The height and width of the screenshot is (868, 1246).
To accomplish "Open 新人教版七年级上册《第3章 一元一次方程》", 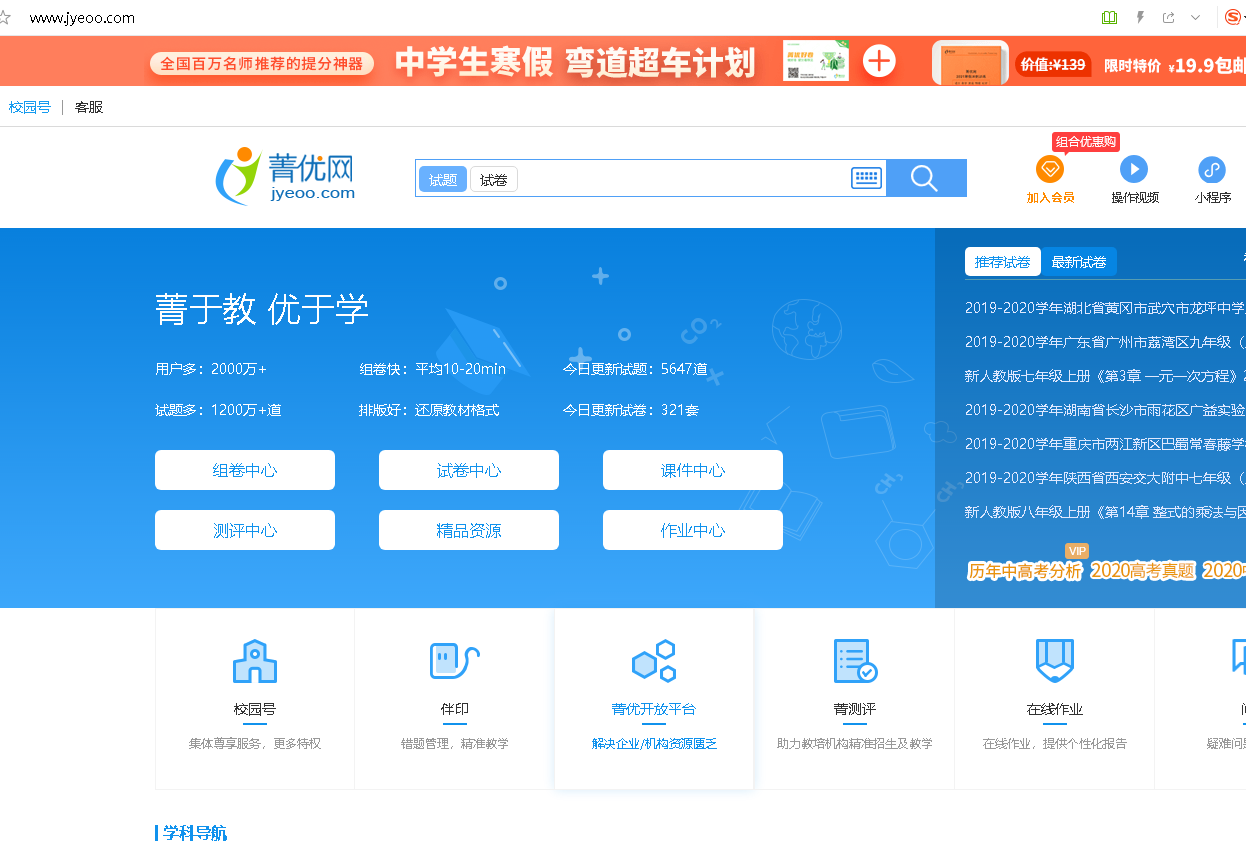I will tap(1105, 376).
